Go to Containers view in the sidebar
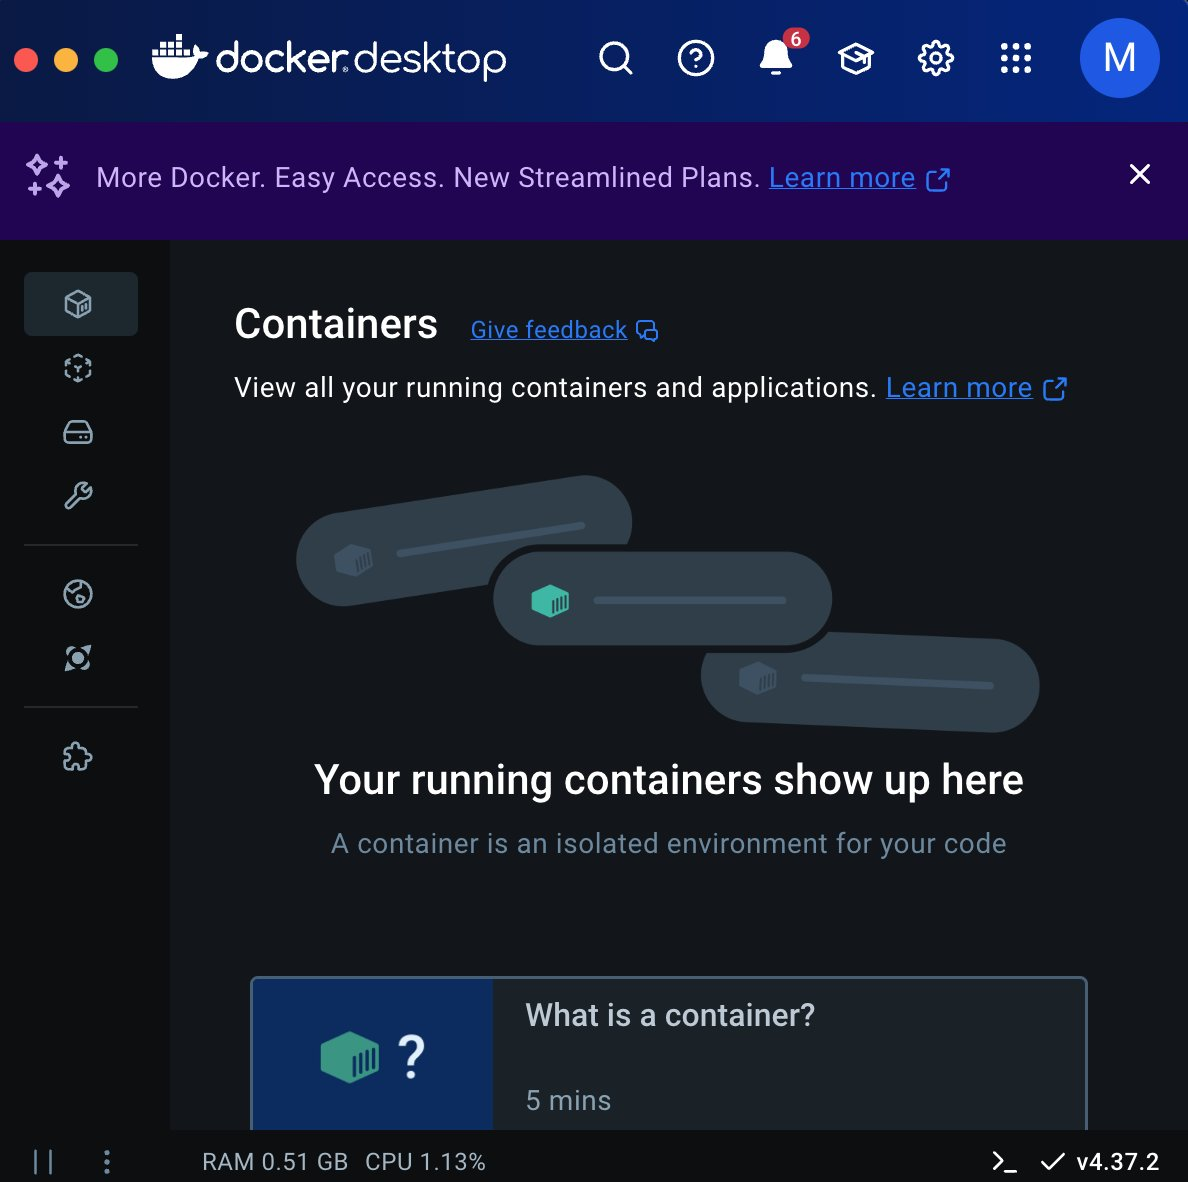The image size is (1188, 1182). (x=80, y=304)
